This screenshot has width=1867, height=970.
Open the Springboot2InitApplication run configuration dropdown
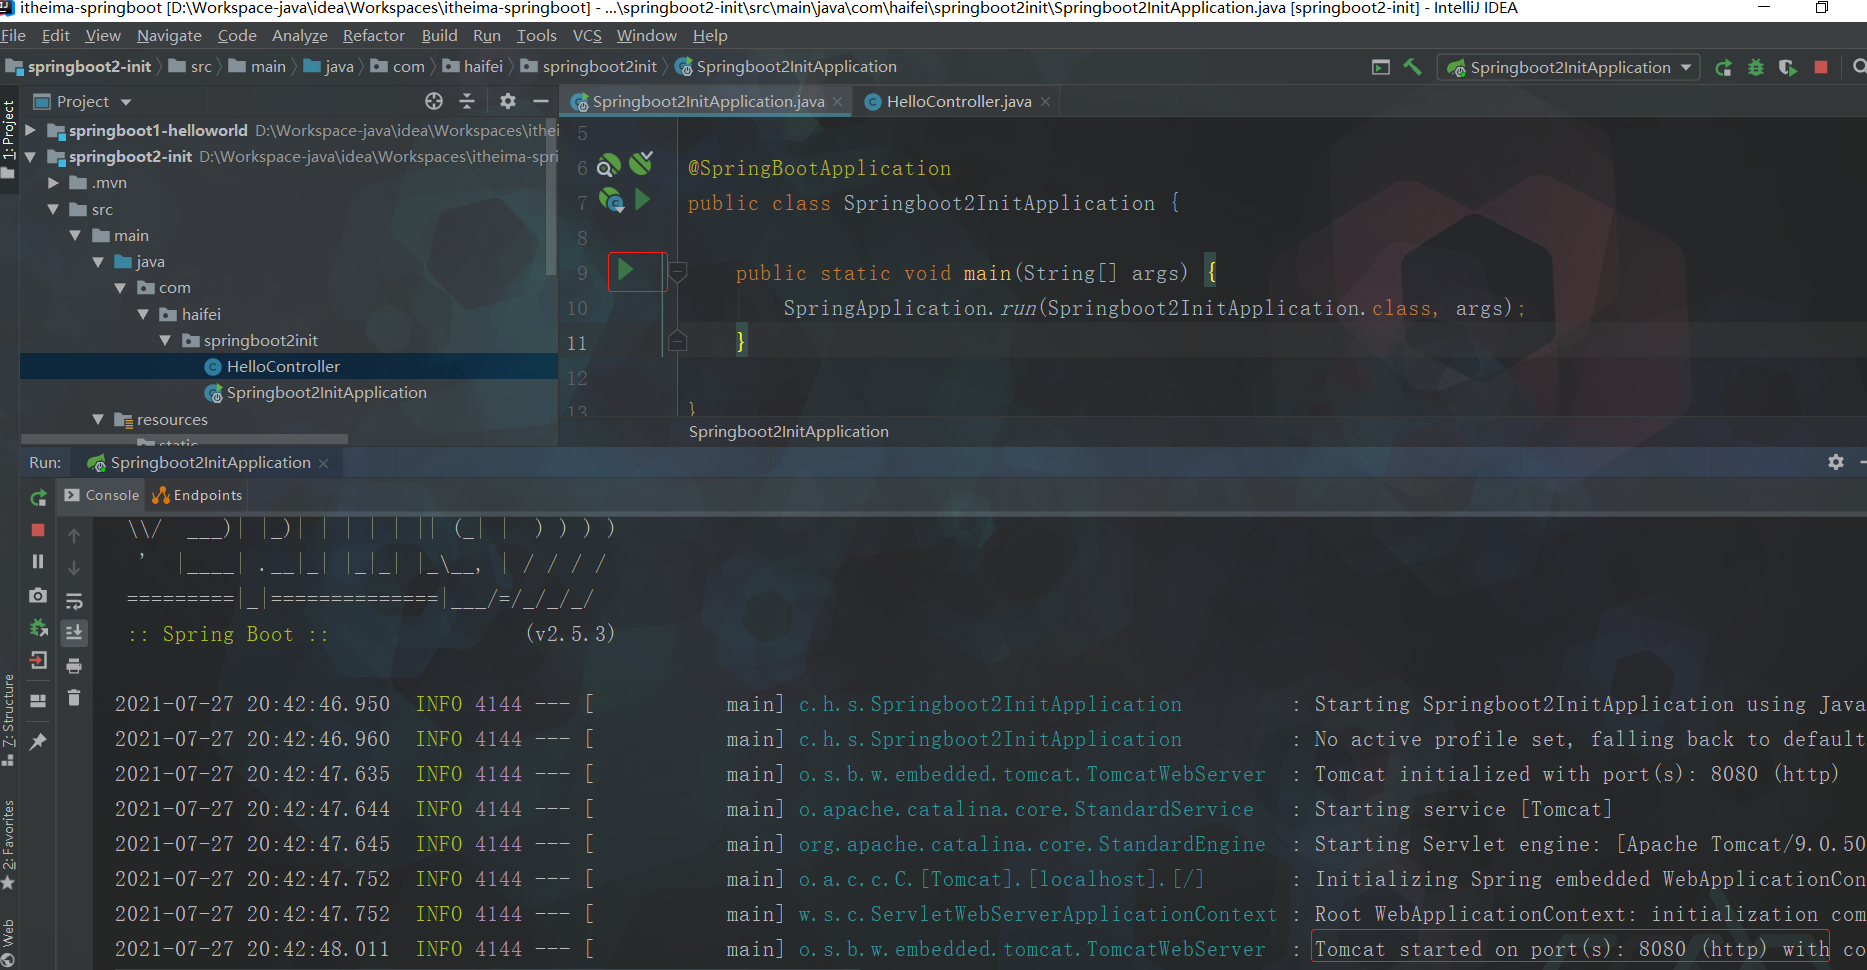point(1570,67)
